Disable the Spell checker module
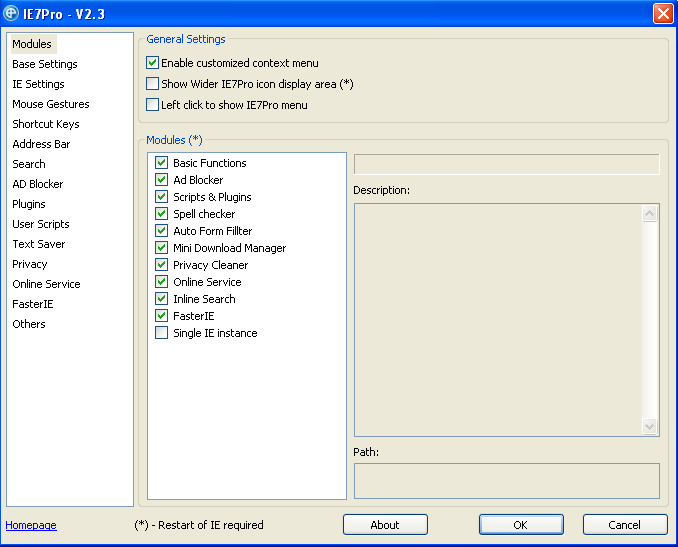Viewport: 678px width, 547px height. (x=161, y=214)
